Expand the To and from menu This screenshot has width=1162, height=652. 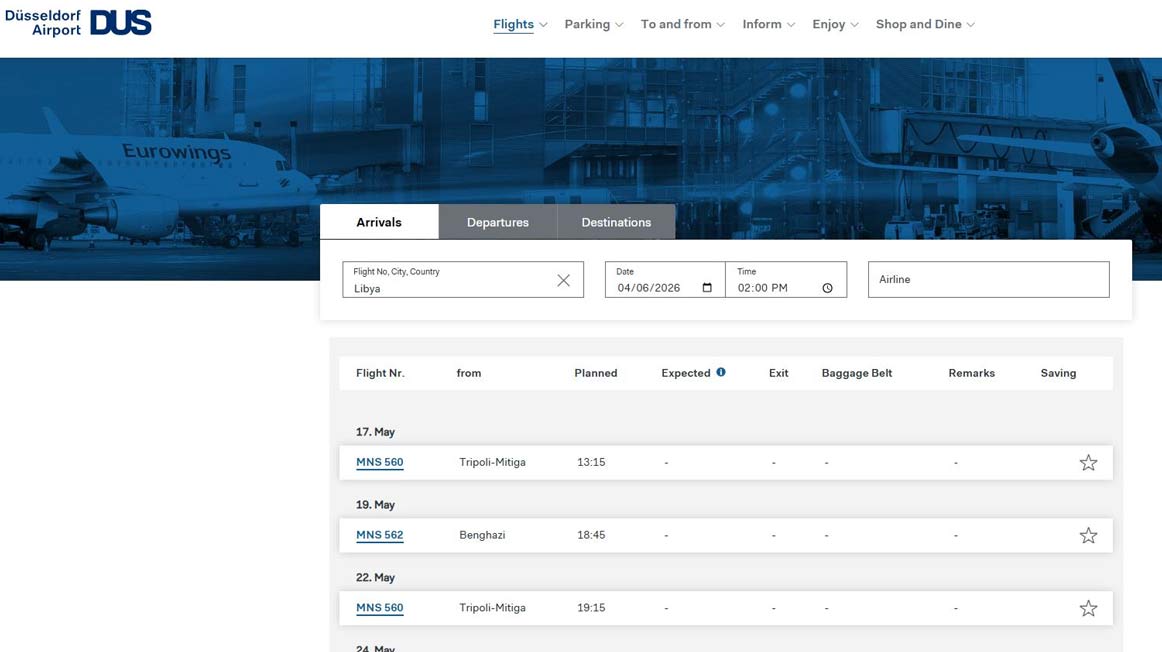(x=683, y=24)
